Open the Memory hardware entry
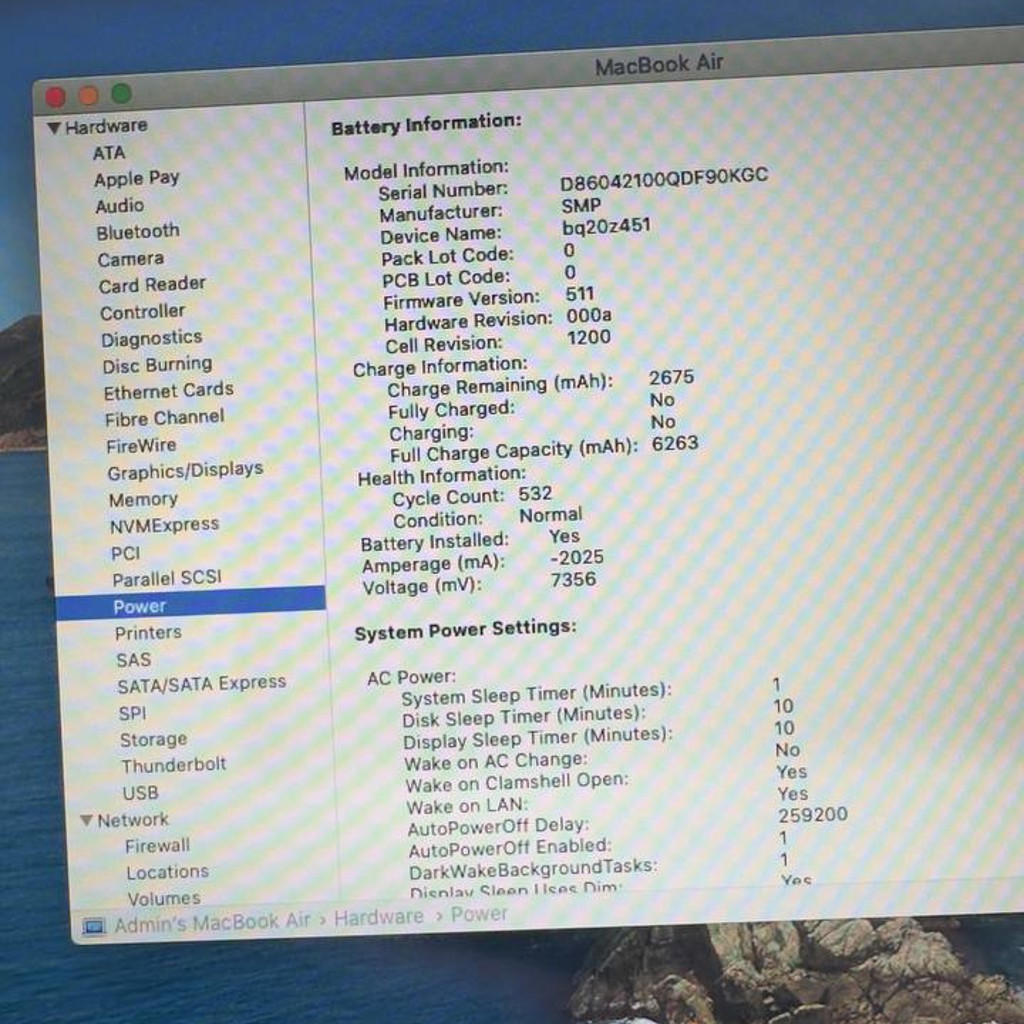Image resolution: width=1024 pixels, height=1024 pixels. pos(143,500)
